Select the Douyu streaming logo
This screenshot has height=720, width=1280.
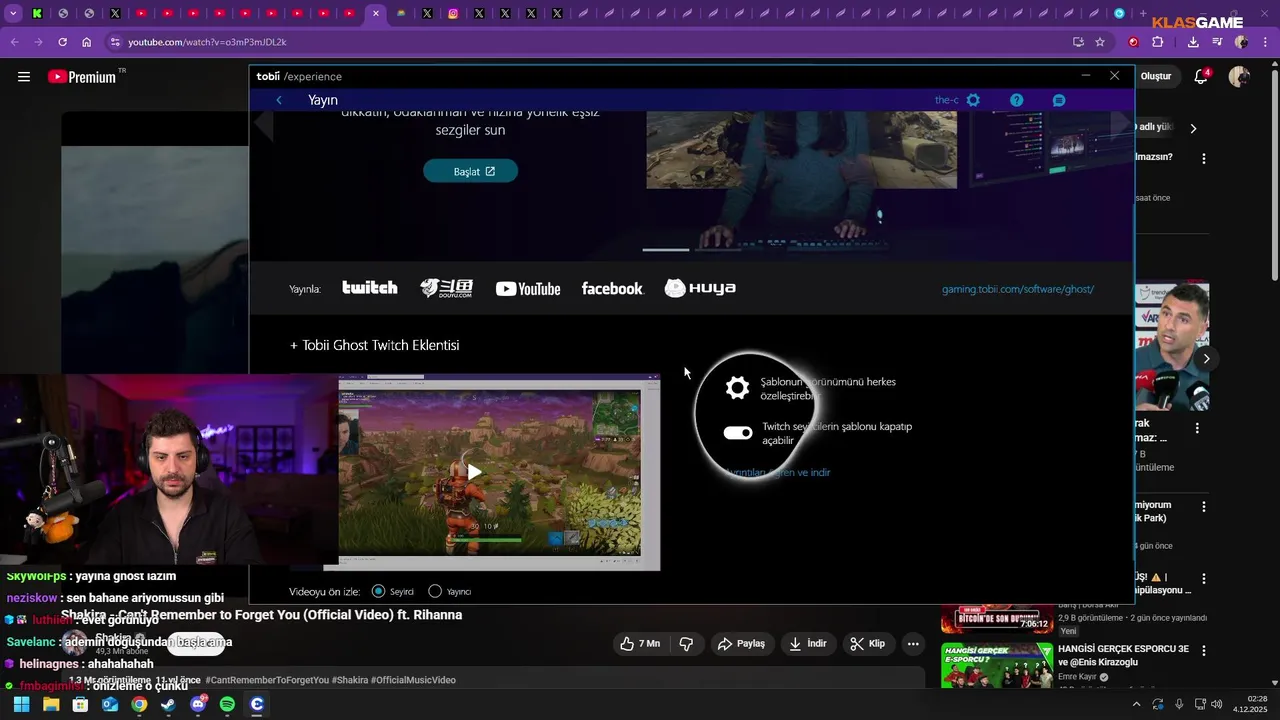tap(446, 288)
